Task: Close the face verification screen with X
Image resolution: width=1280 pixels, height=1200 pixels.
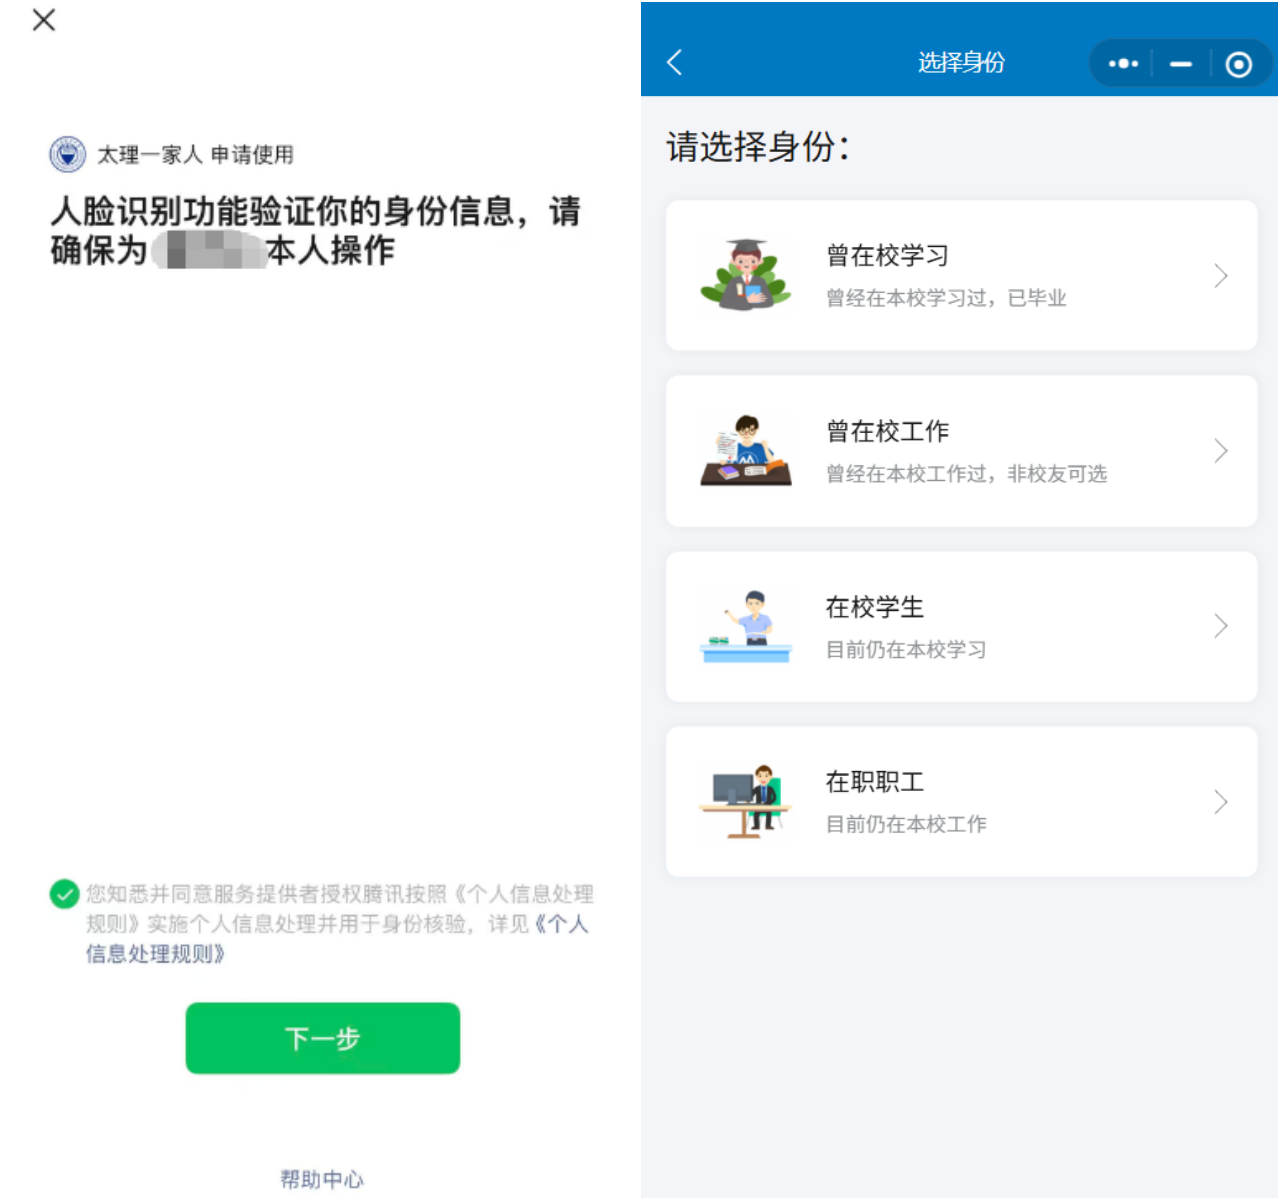Action: [x=44, y=20]
